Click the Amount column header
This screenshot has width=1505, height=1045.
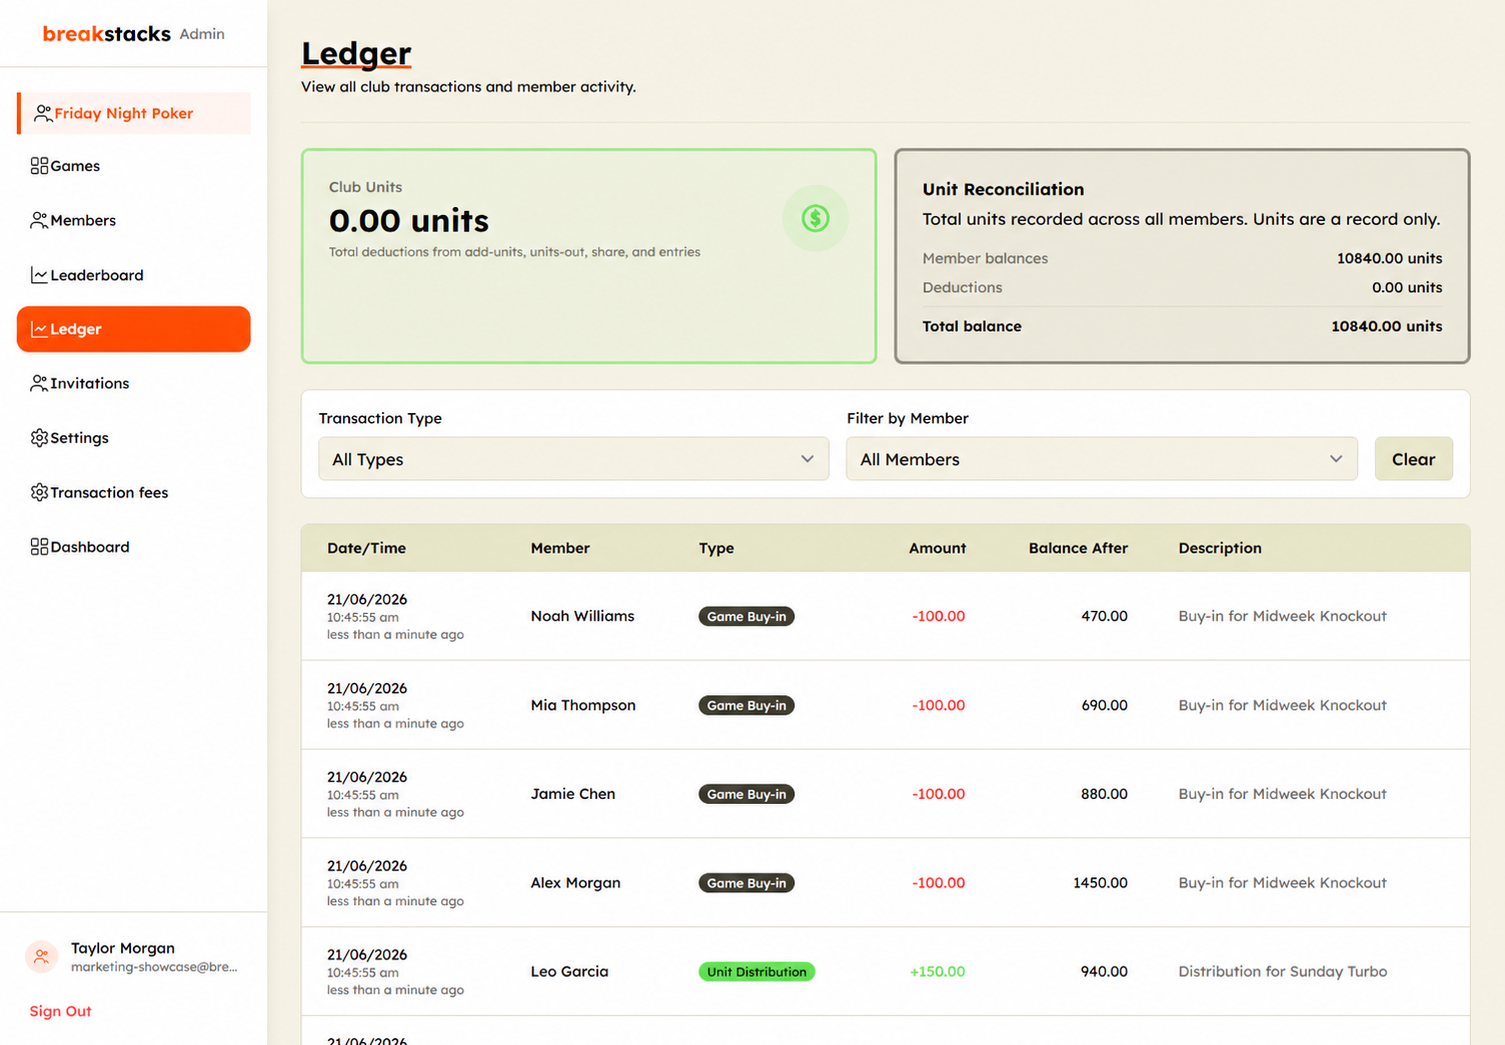pyautogui.click(x=937, y=548)
